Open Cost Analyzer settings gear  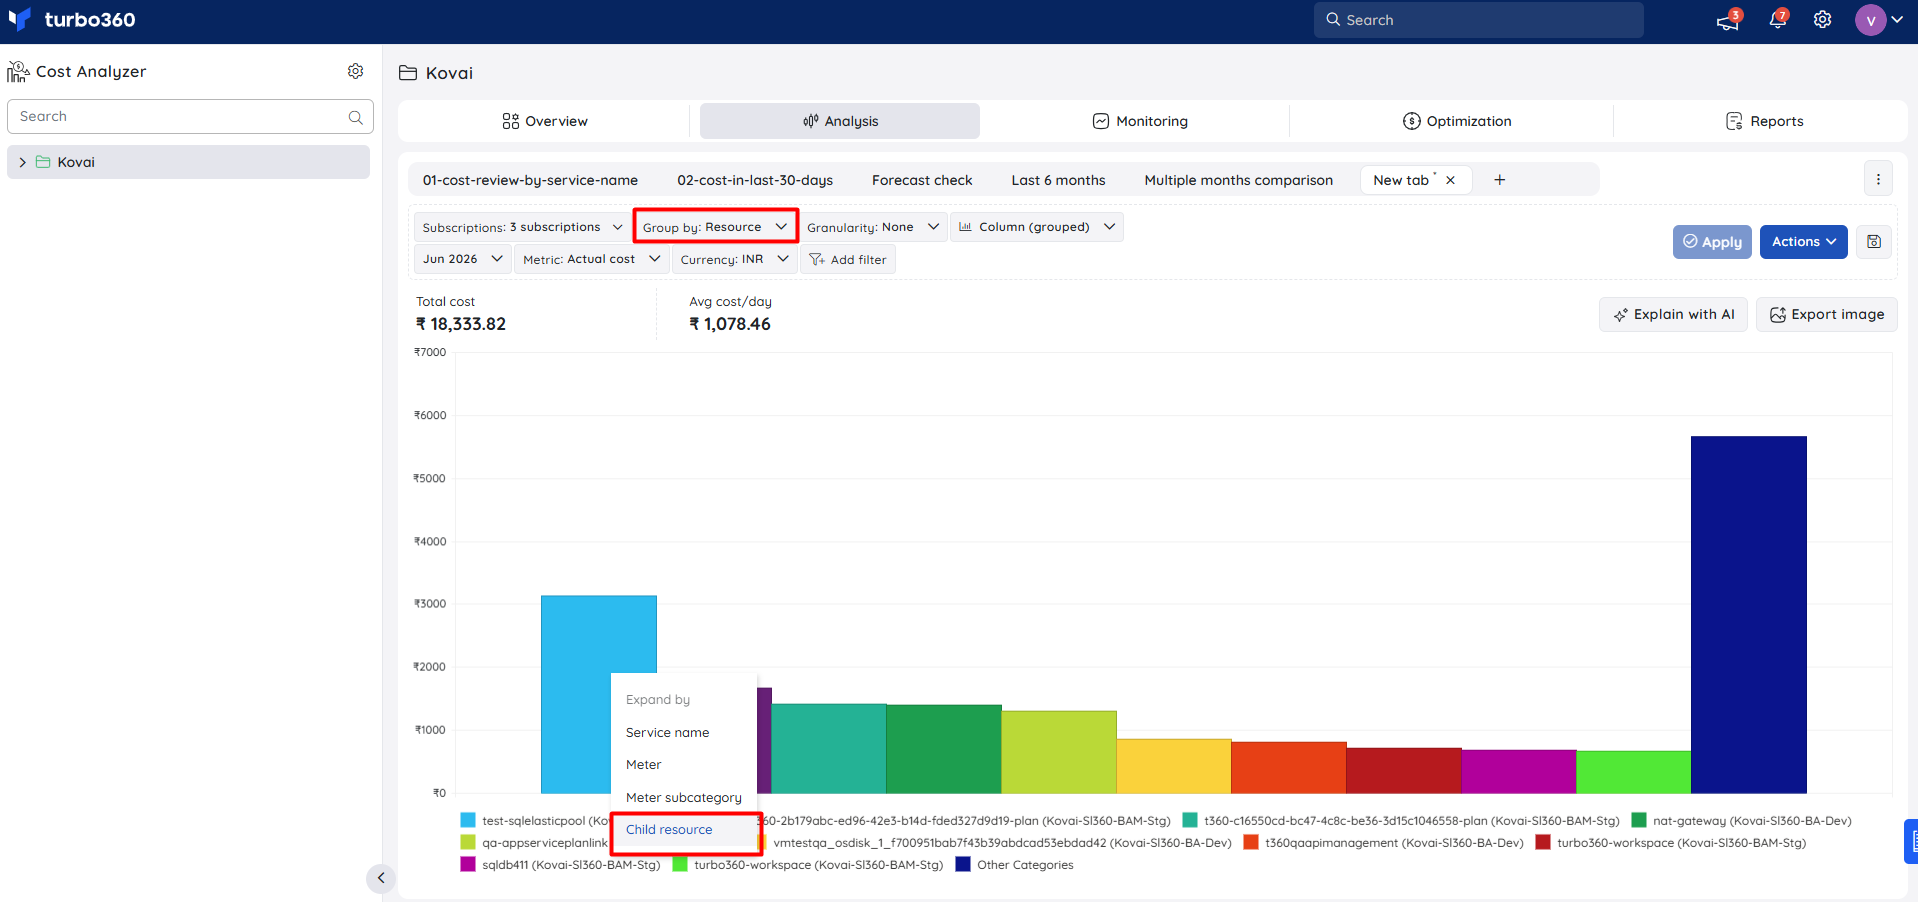click(x=355, y=71)
